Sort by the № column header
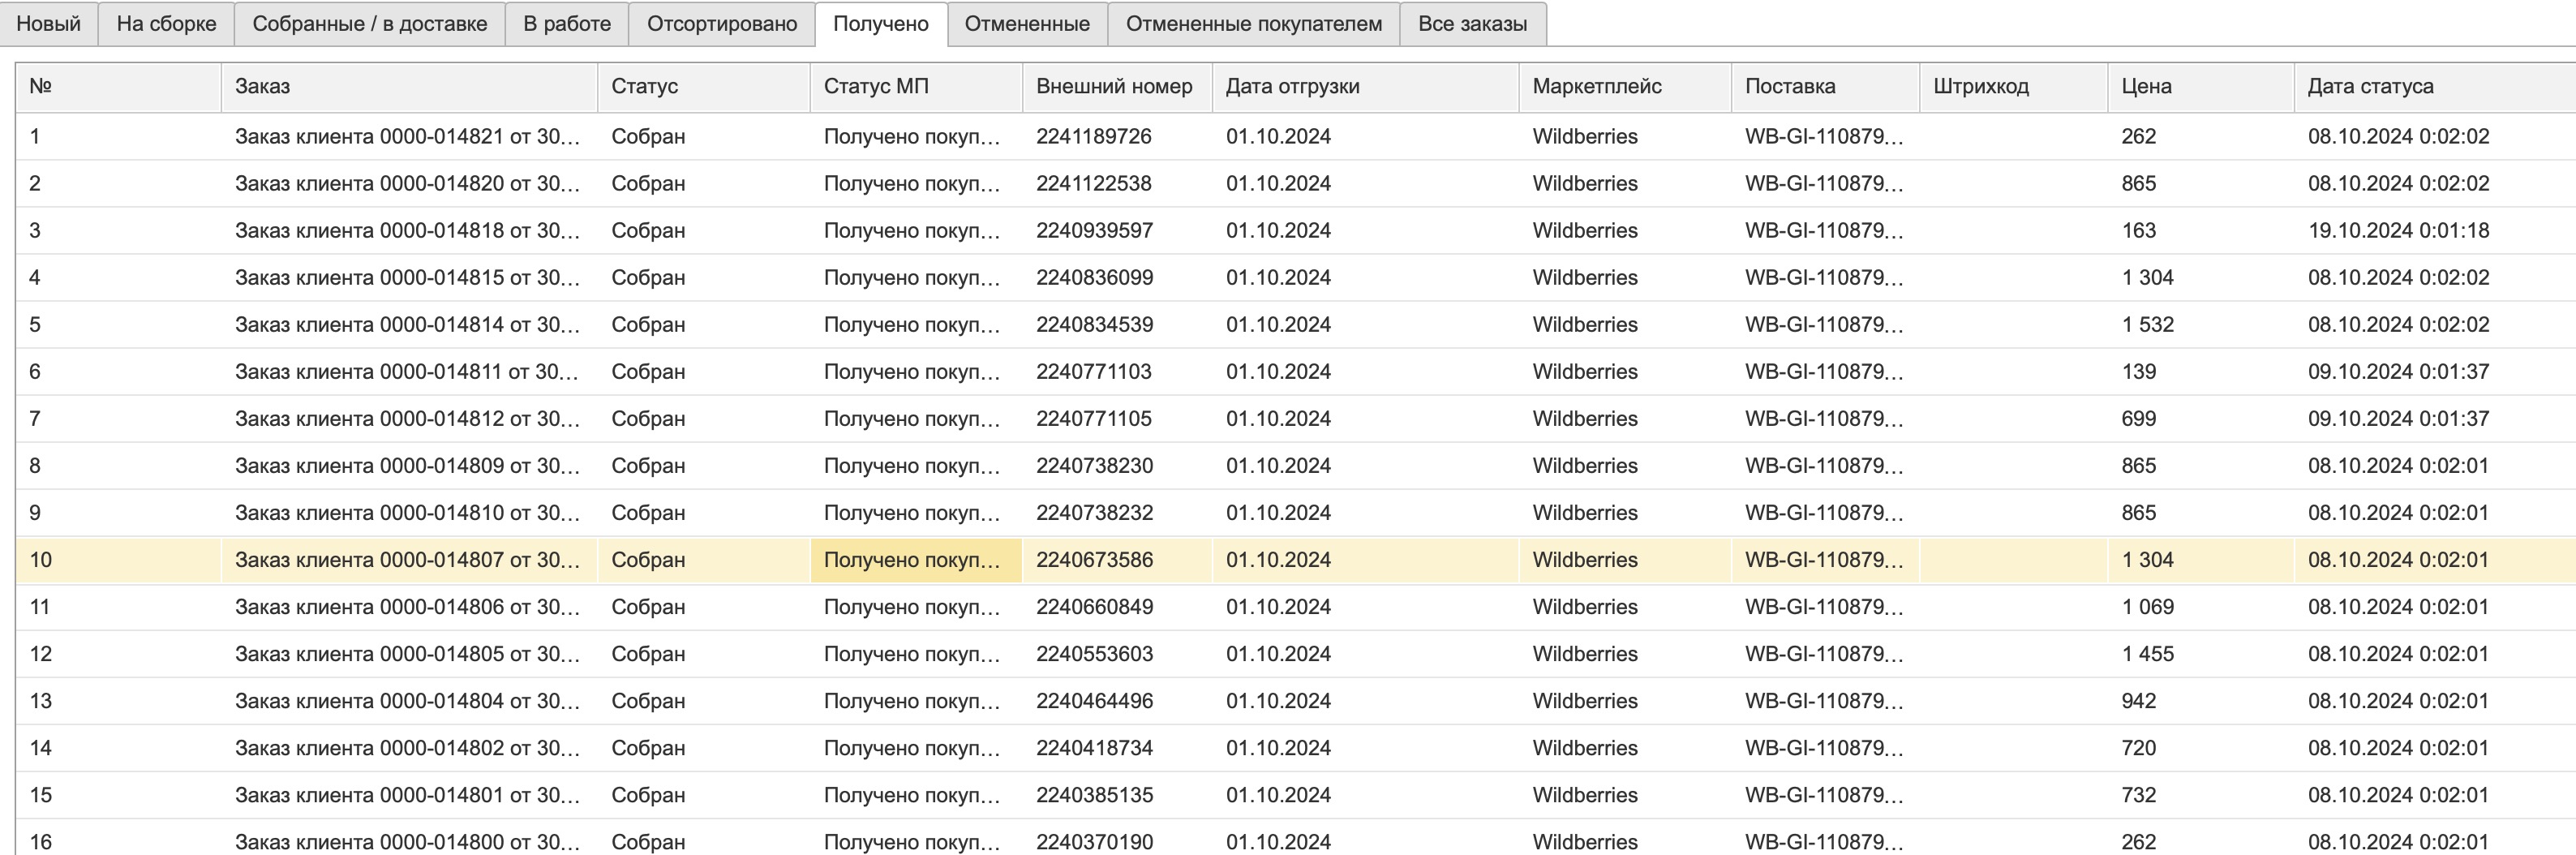Image resolution: width=2576 pixels, height=855 pixels. [x=118, y=87]
